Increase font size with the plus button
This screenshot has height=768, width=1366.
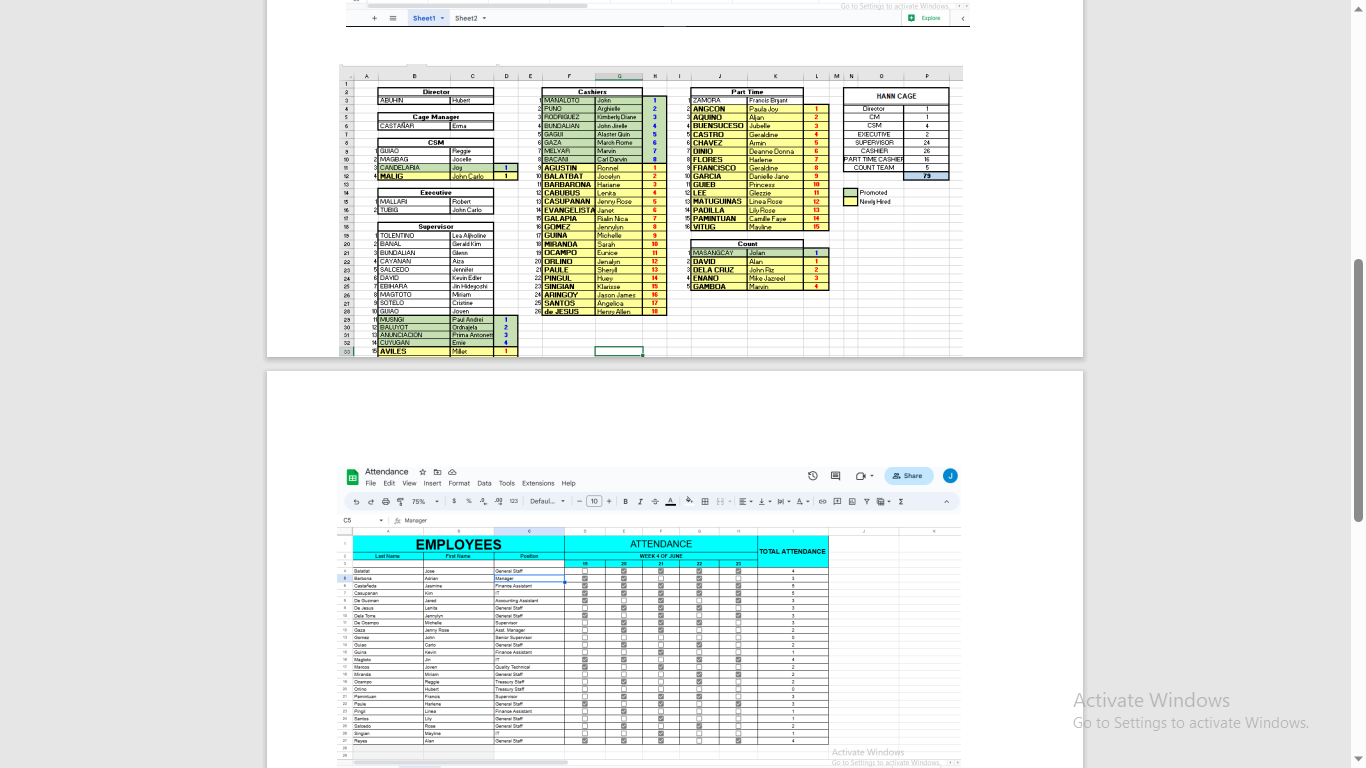pos(609,502)
